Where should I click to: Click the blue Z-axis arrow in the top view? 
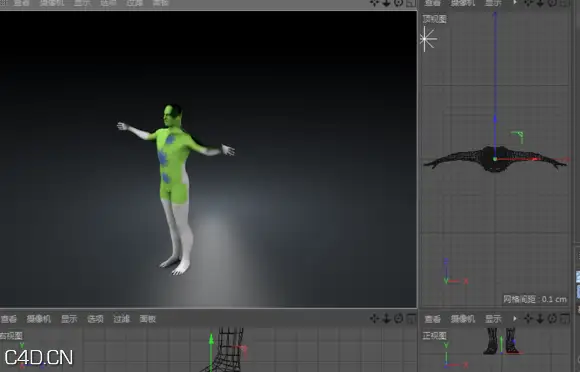495,119
